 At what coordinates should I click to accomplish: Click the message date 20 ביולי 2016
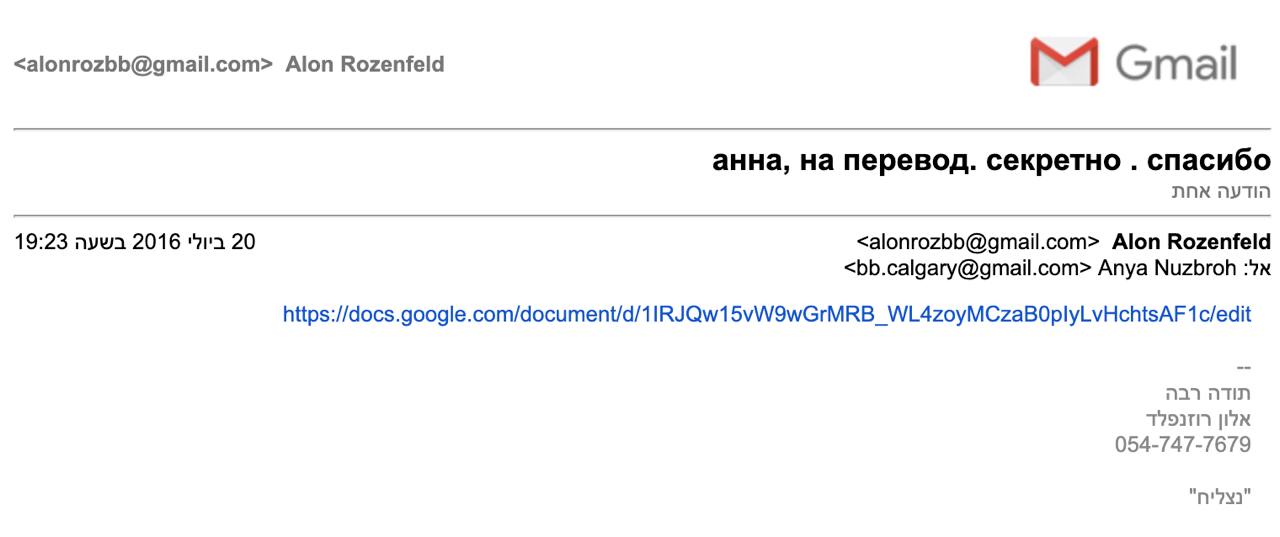point(186,242)
